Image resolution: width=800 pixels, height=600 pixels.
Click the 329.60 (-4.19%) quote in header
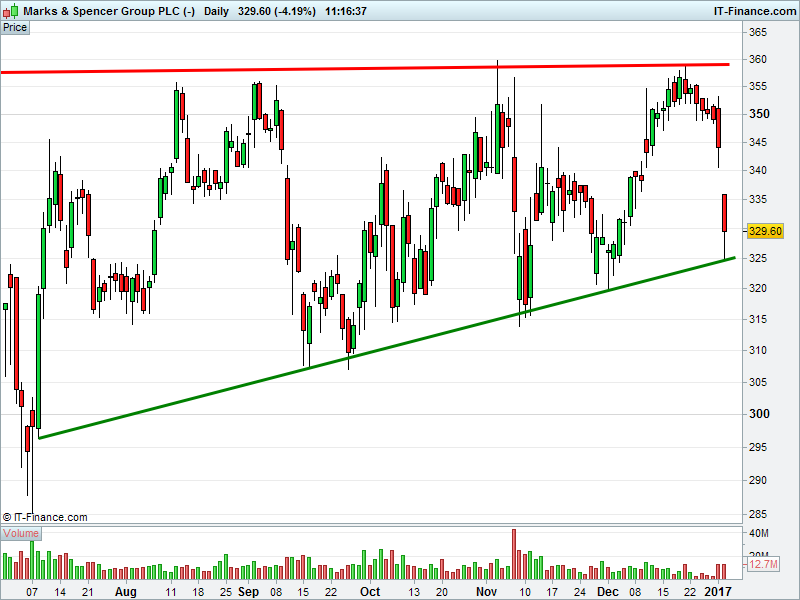tap(277, 11)
